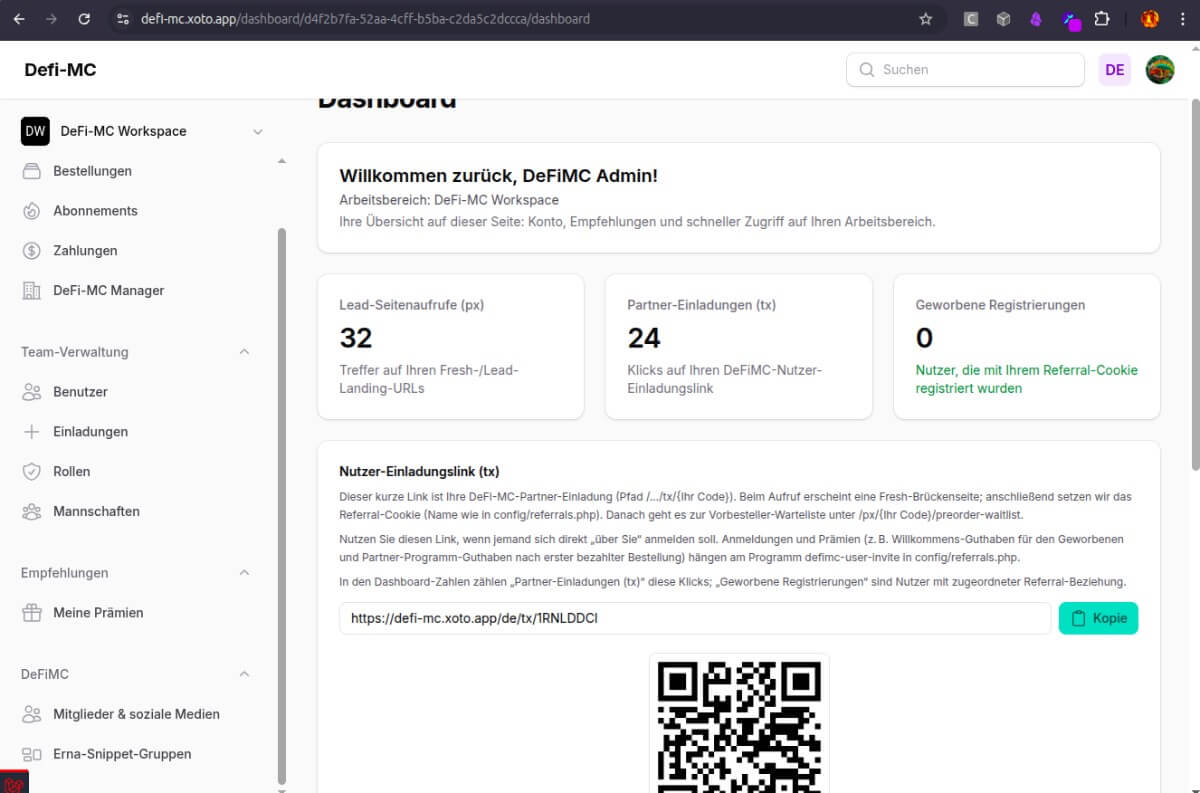Screen dimensions: 1200x793
Task: Go back with browser back arrow
Action: 19,19
